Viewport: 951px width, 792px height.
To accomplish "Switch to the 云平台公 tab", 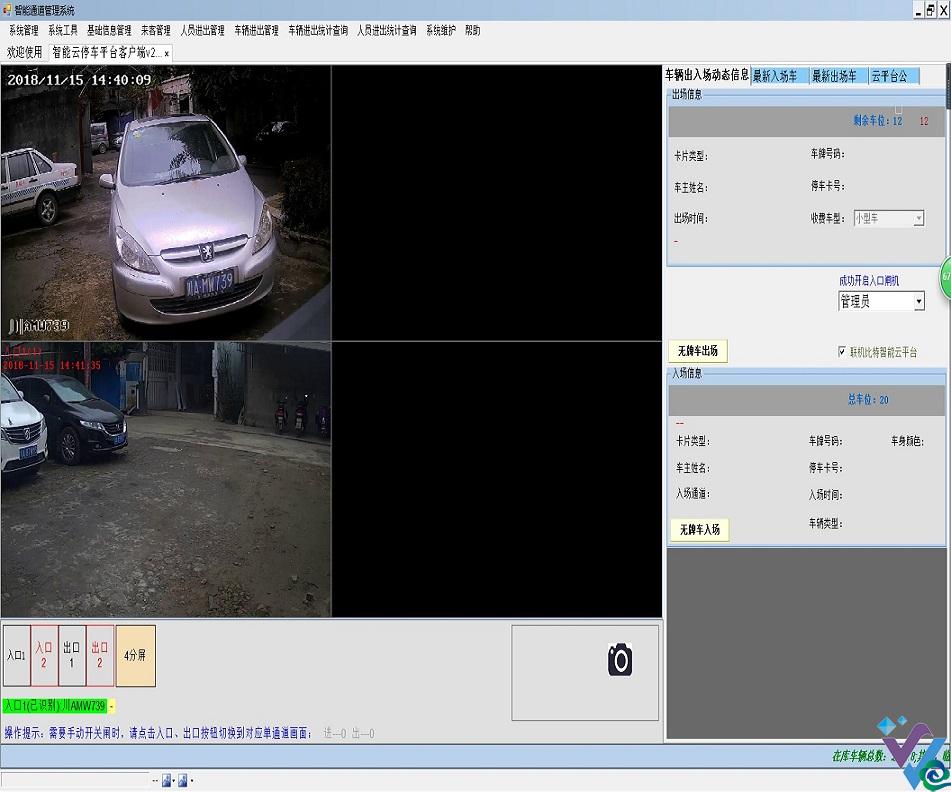I will point(894,76).
